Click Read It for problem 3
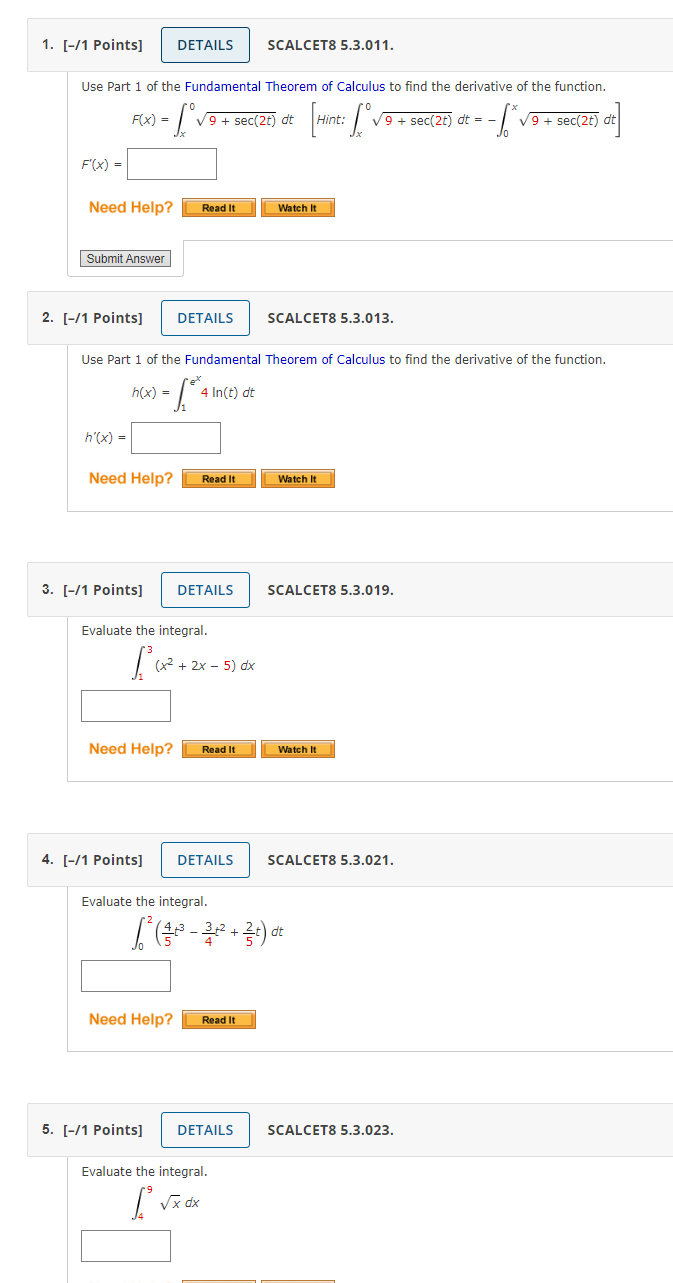This screenshot has width=673, height=1283. (x=218, y=748)
